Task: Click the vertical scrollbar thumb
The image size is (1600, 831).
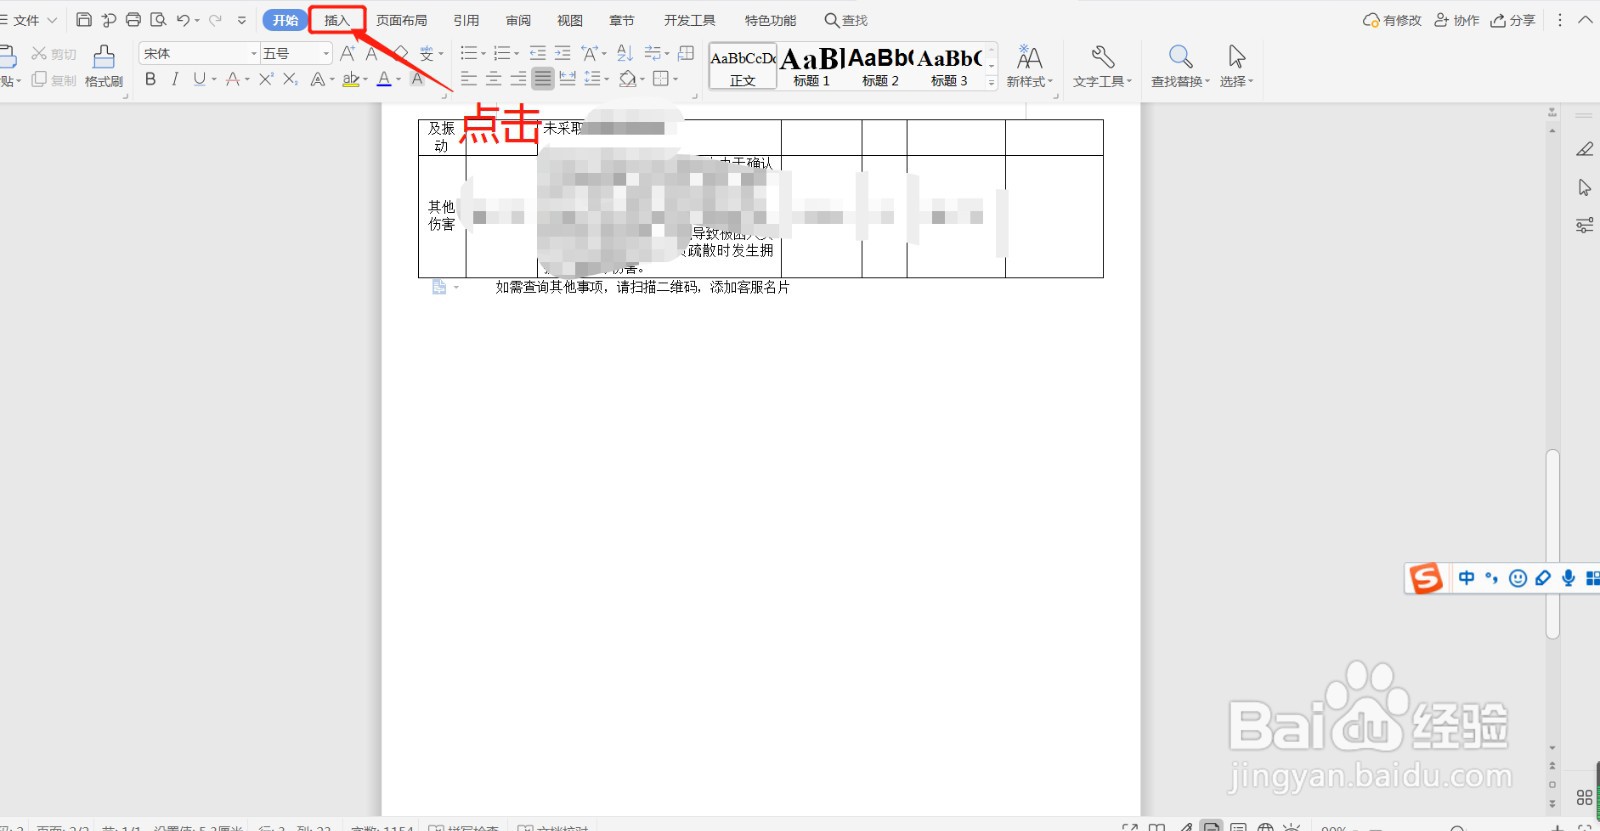Action: [1552, 544]
